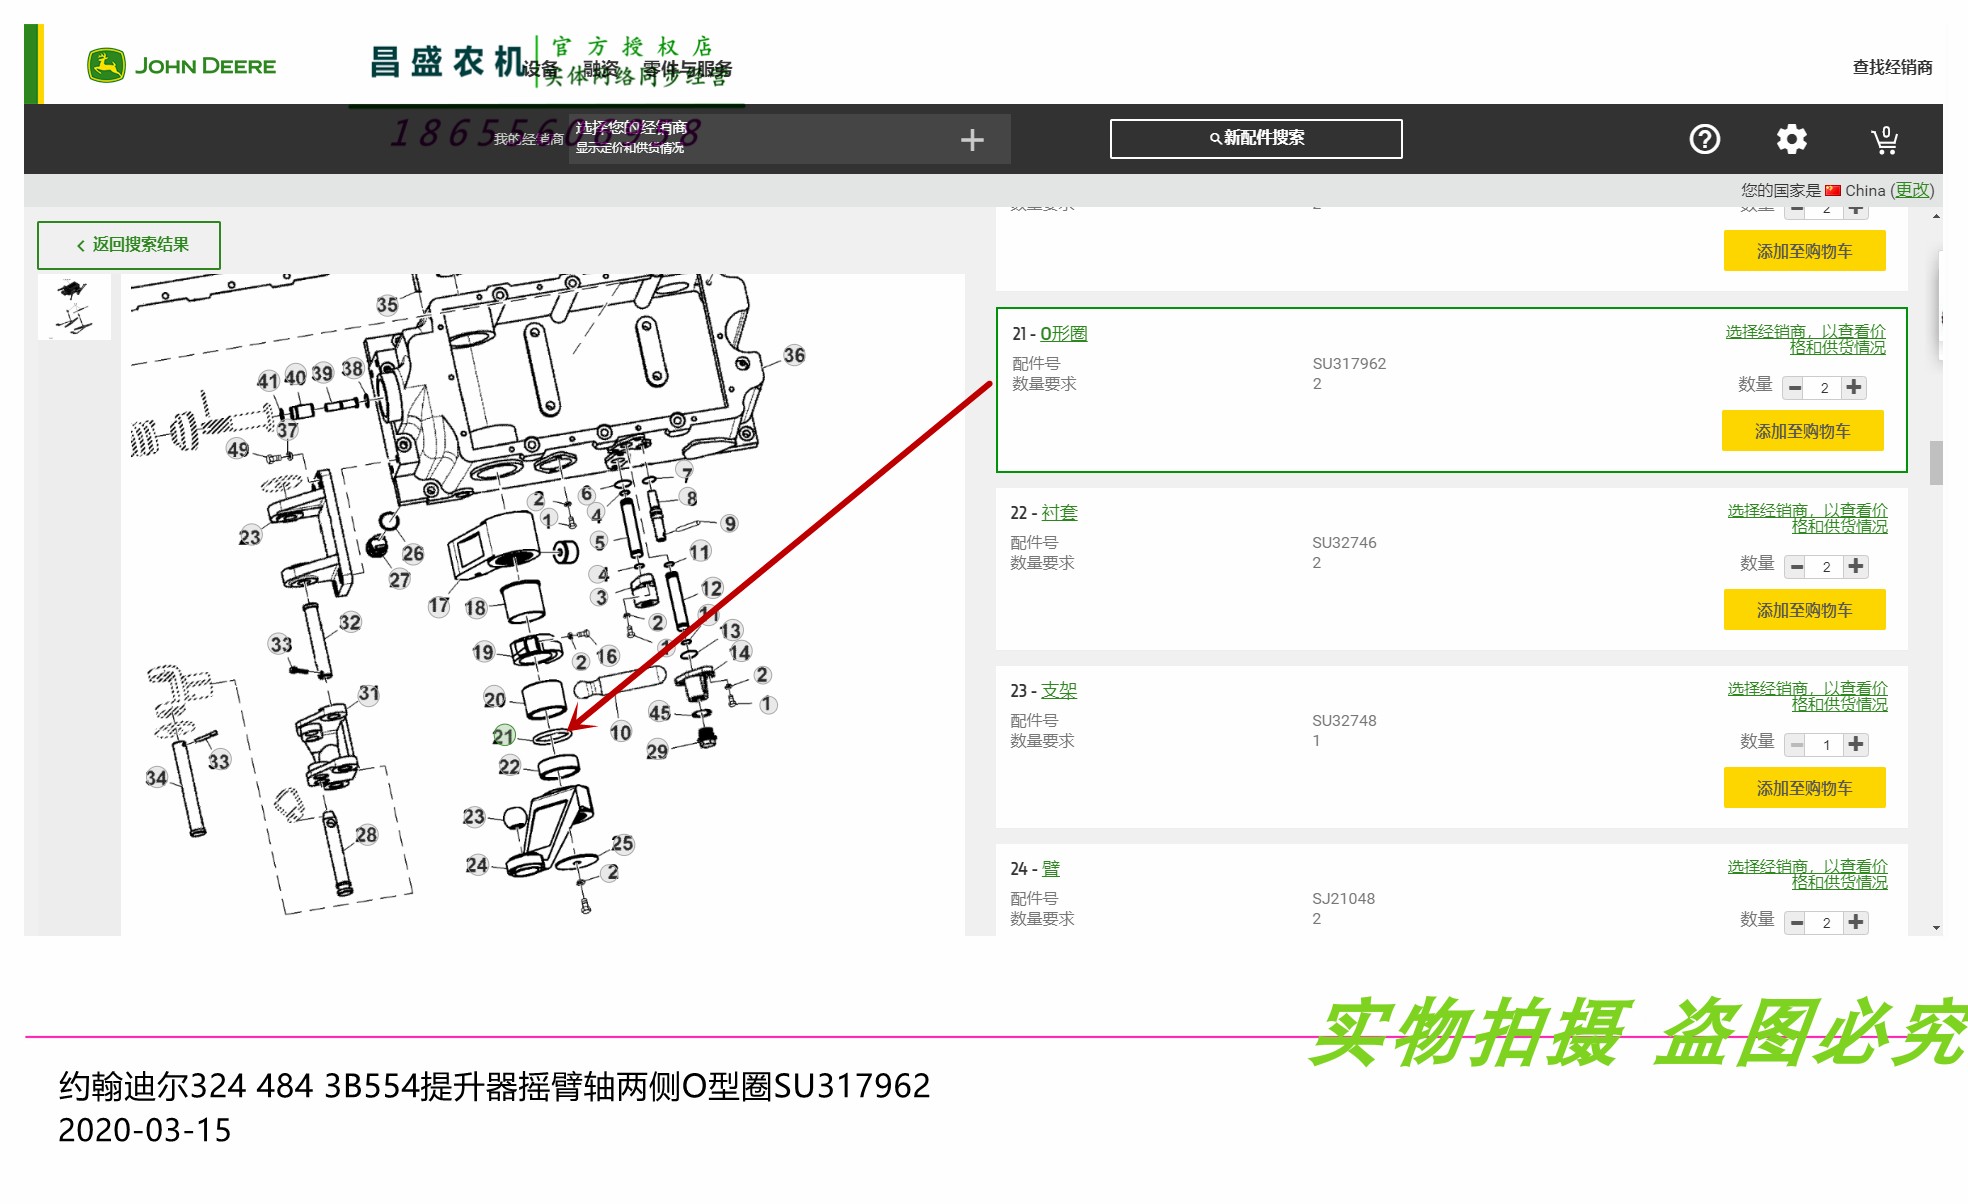Increase quantity for item 23
This screenshot has height=1204, width=1968.
coord(1856,745)
